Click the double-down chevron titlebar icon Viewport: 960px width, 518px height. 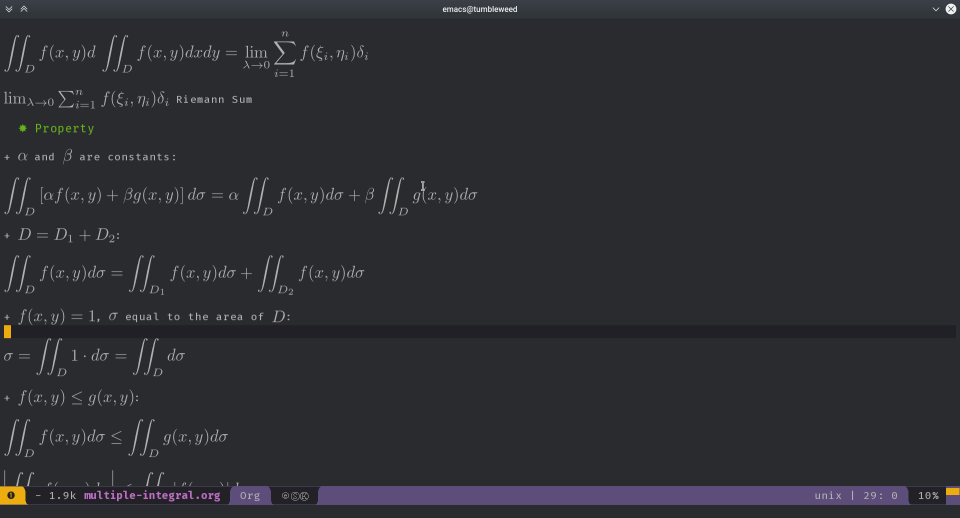tap(9, 9)
